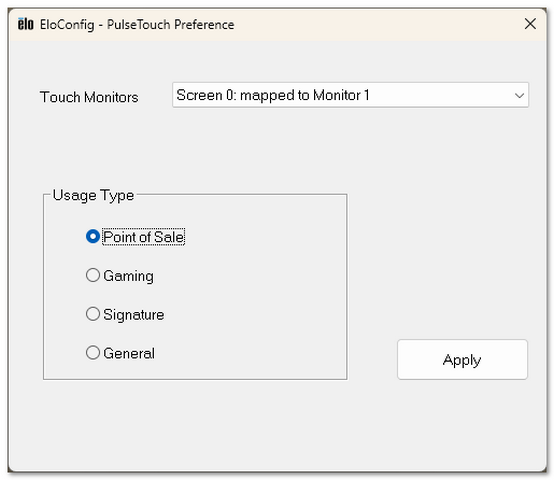The height and width of the screenshot is (480, 554).
Task: Click the Usage Type group heading
Action: (93, 195)
